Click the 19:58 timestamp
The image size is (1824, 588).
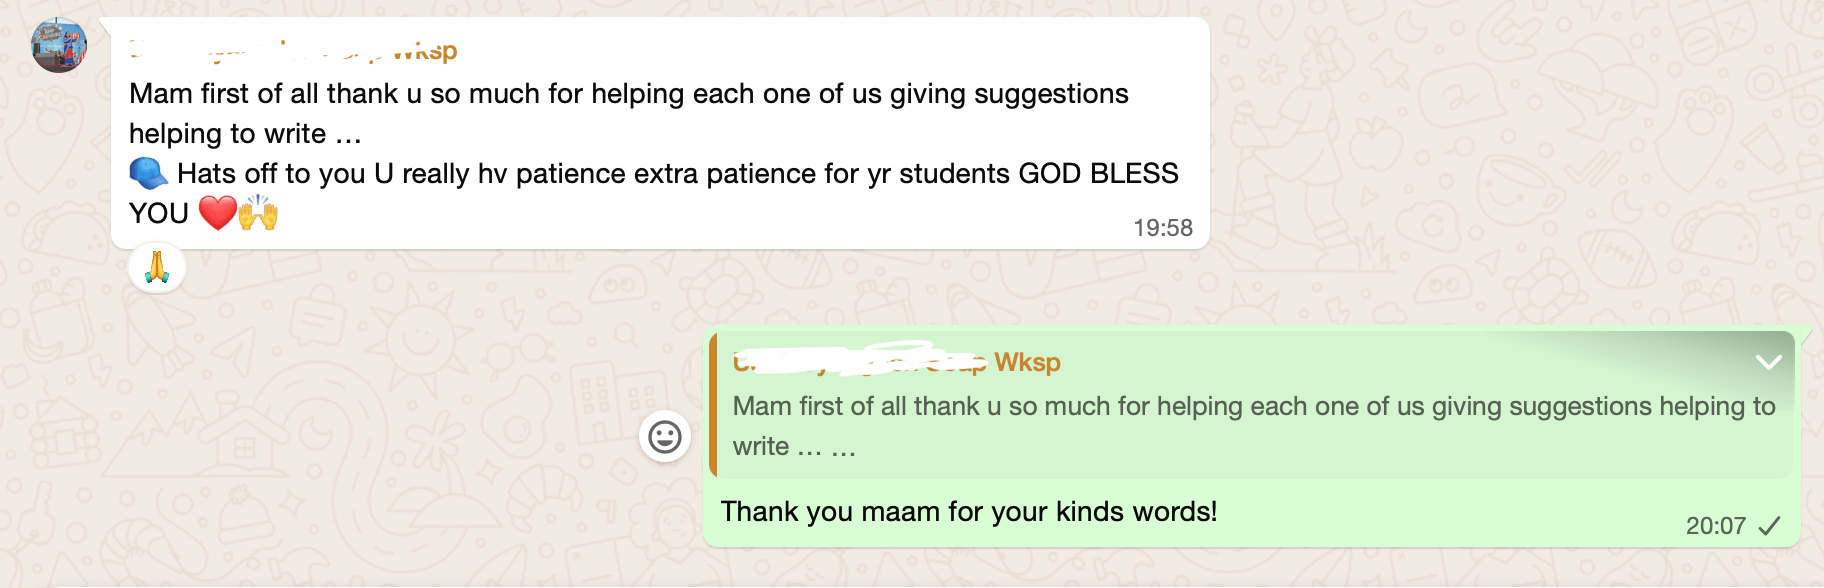1162,228
